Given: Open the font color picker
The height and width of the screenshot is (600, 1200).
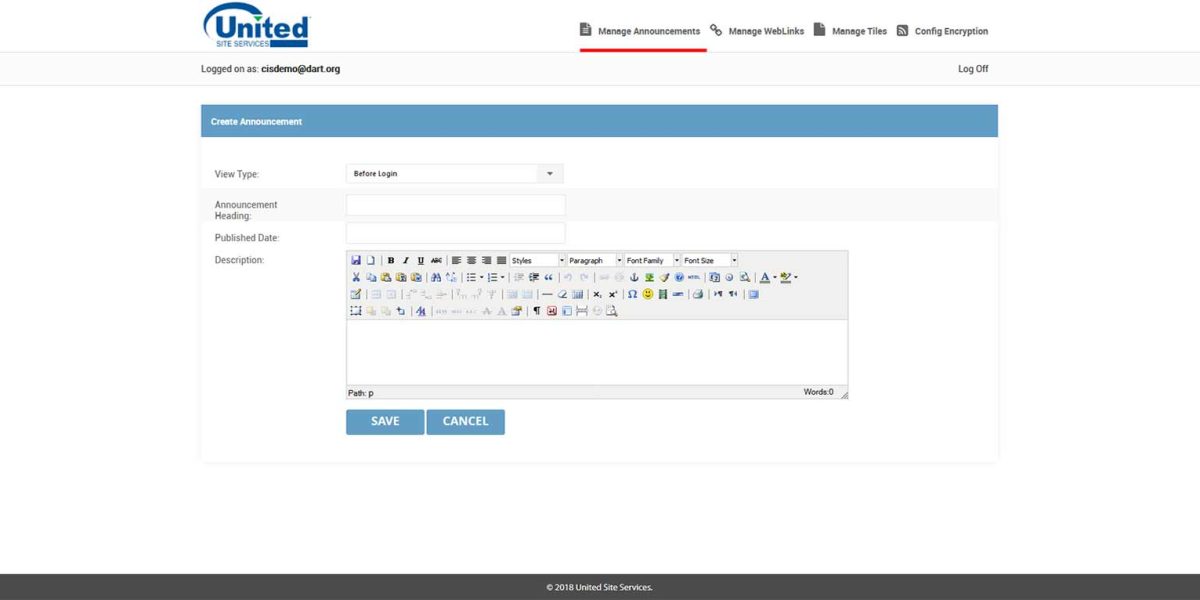Looking at the screenshot, I should 764,277.
